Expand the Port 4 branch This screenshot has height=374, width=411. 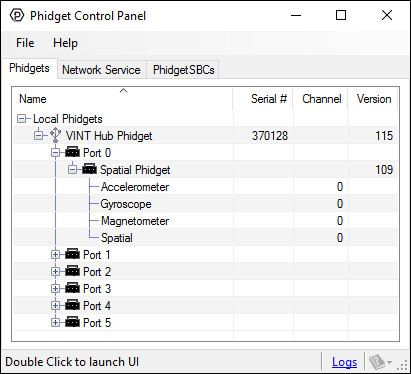[55, 306]
